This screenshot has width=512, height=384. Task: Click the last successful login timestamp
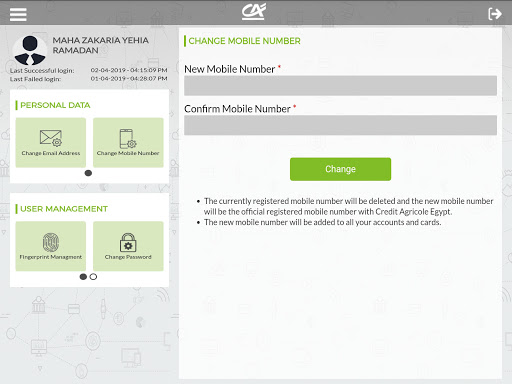click(x=129, y=70)
